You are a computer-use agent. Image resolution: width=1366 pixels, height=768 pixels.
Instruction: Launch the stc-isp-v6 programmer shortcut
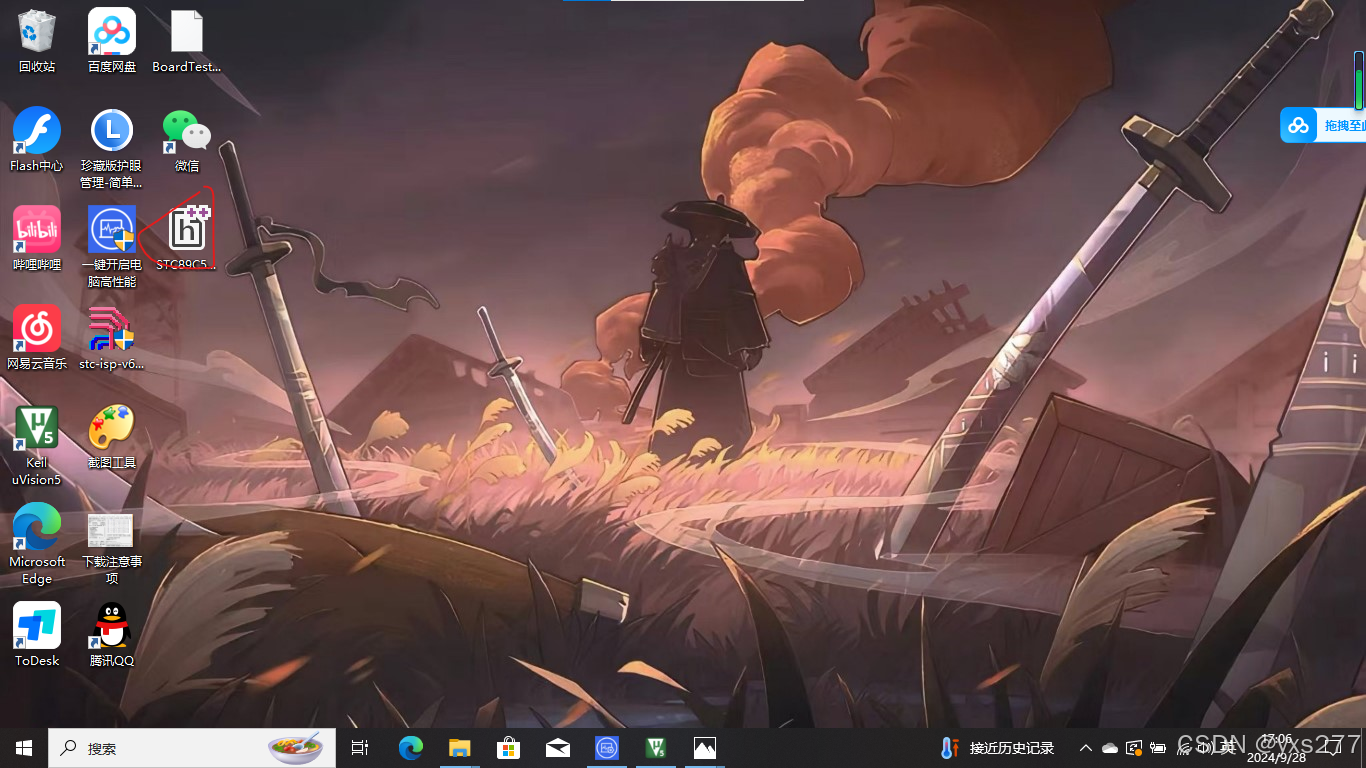click(112, 338)
